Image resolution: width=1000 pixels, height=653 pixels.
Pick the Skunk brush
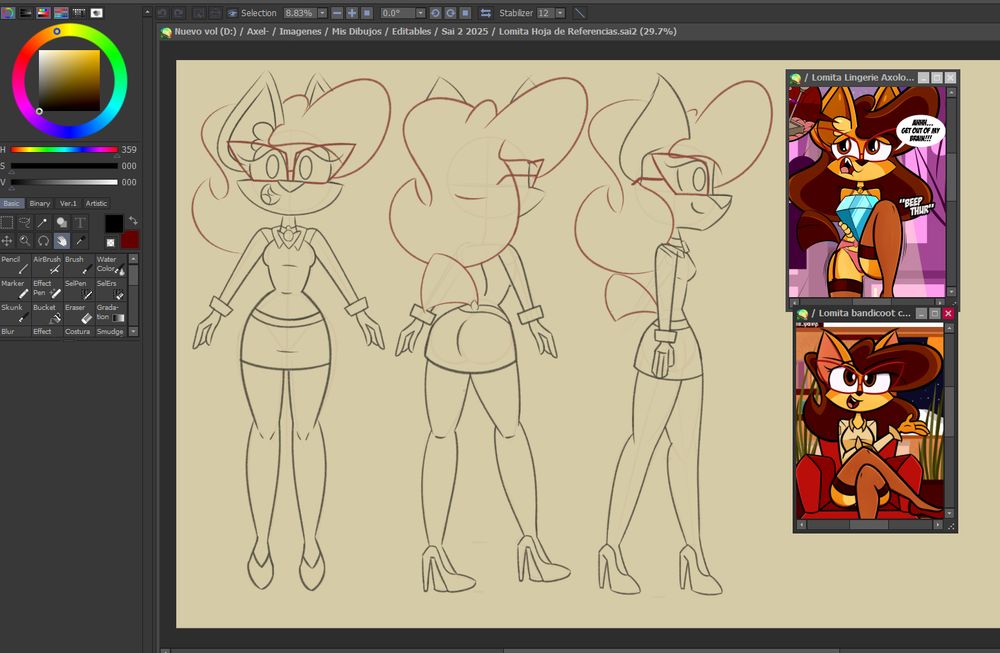point(15,313)
